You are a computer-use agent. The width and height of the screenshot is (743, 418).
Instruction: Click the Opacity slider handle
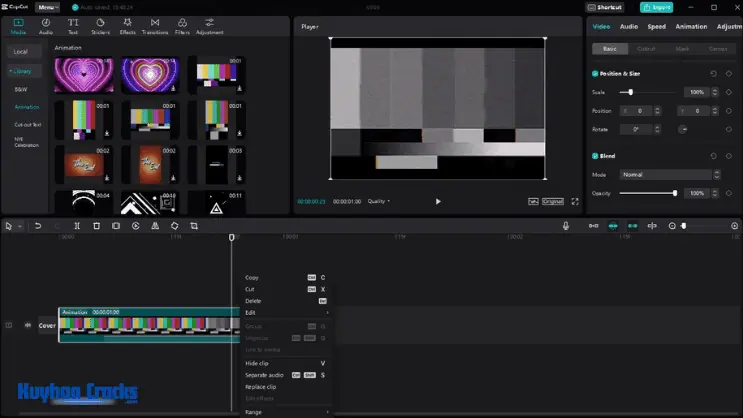point(675,193)
